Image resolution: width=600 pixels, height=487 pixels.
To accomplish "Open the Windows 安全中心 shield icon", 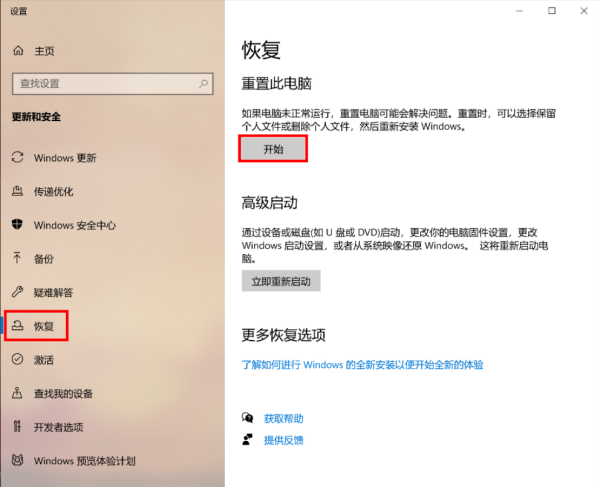I will [x=17, y=225].
